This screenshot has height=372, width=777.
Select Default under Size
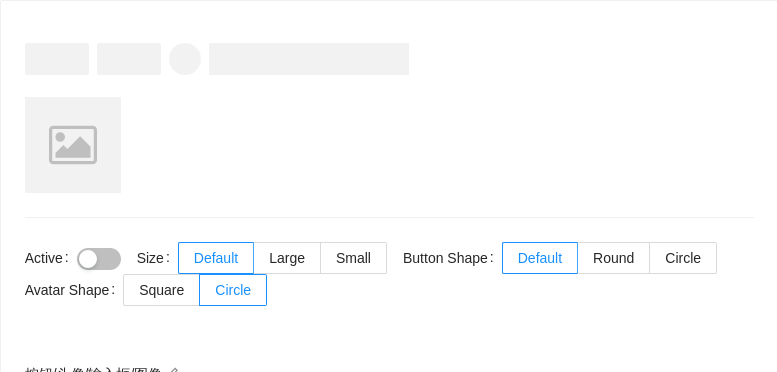point(216,258)
